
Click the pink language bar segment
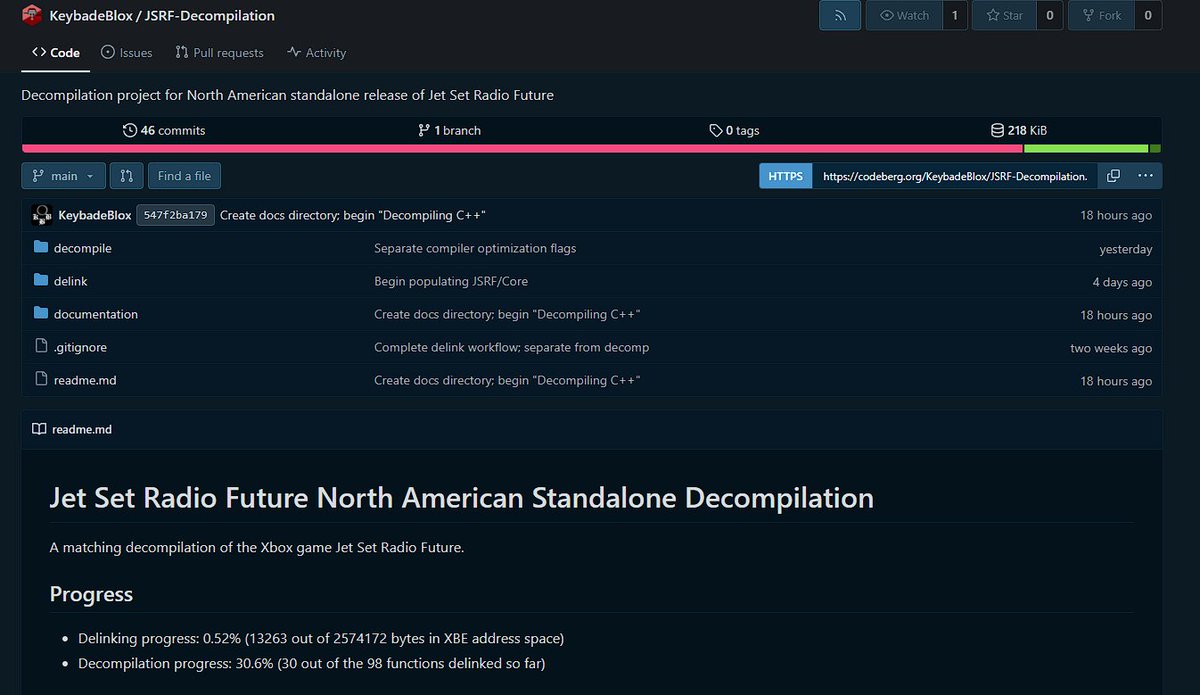pos(522,148)
